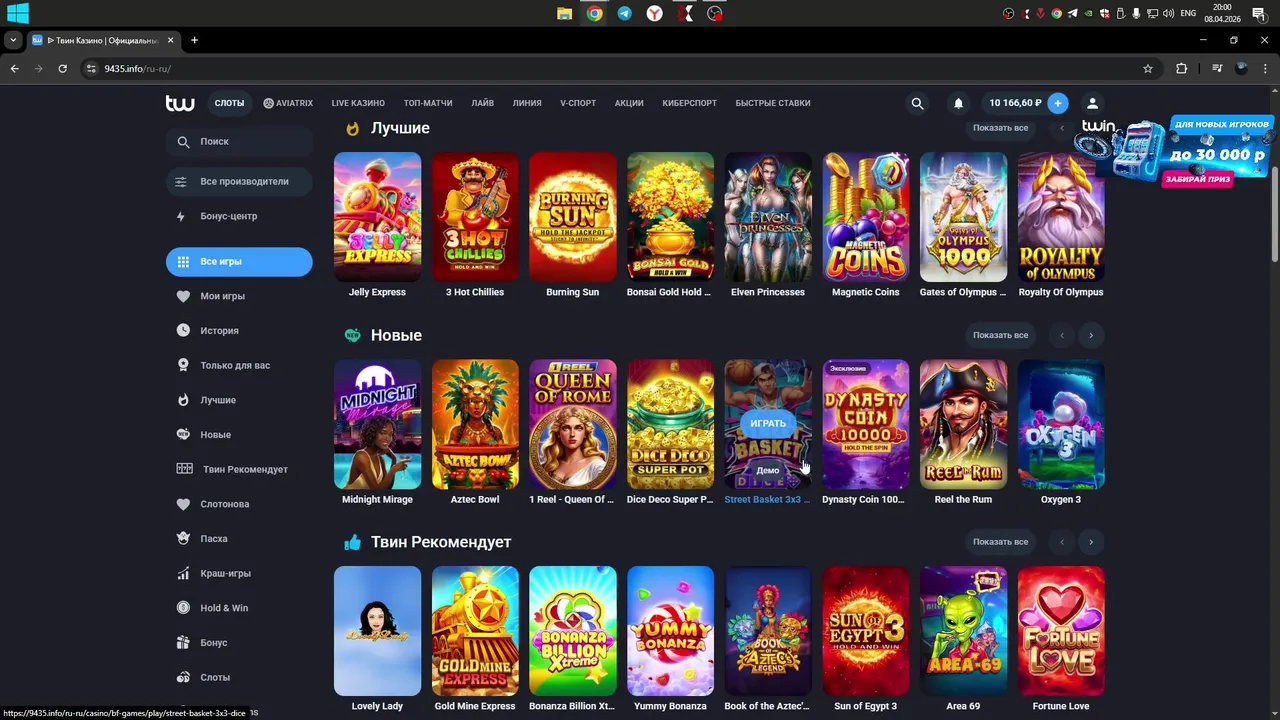The image size is (1280, 720).
Task: Open the Oxygen 3 game thumbnail
Action: (1061, 424)
